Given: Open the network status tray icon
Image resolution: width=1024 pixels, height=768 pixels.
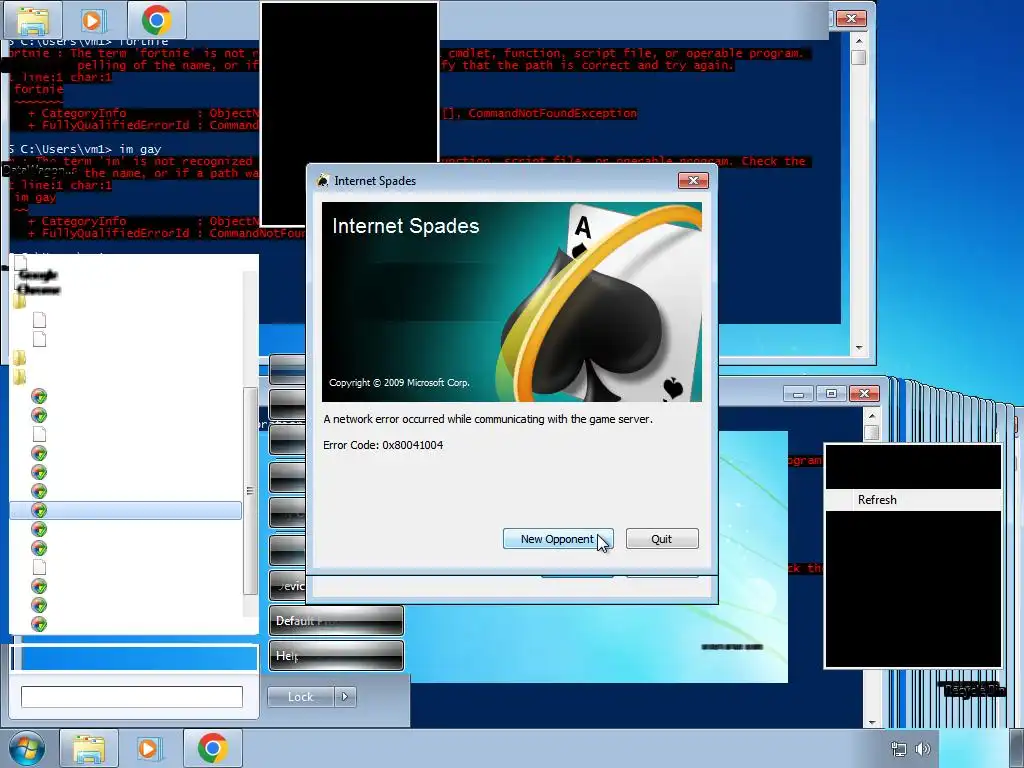Looking at the screenshot, I should [x=899, y=749].
